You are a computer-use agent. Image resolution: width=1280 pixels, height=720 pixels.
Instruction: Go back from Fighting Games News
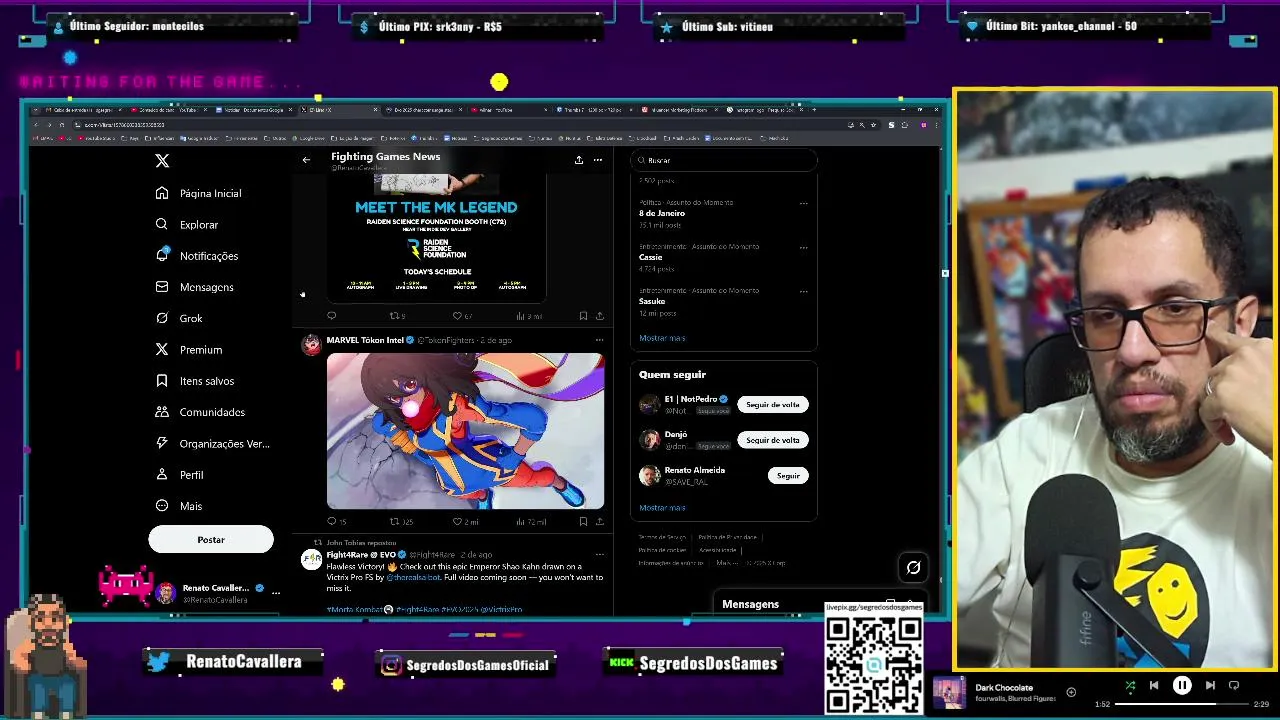point(306,160)
